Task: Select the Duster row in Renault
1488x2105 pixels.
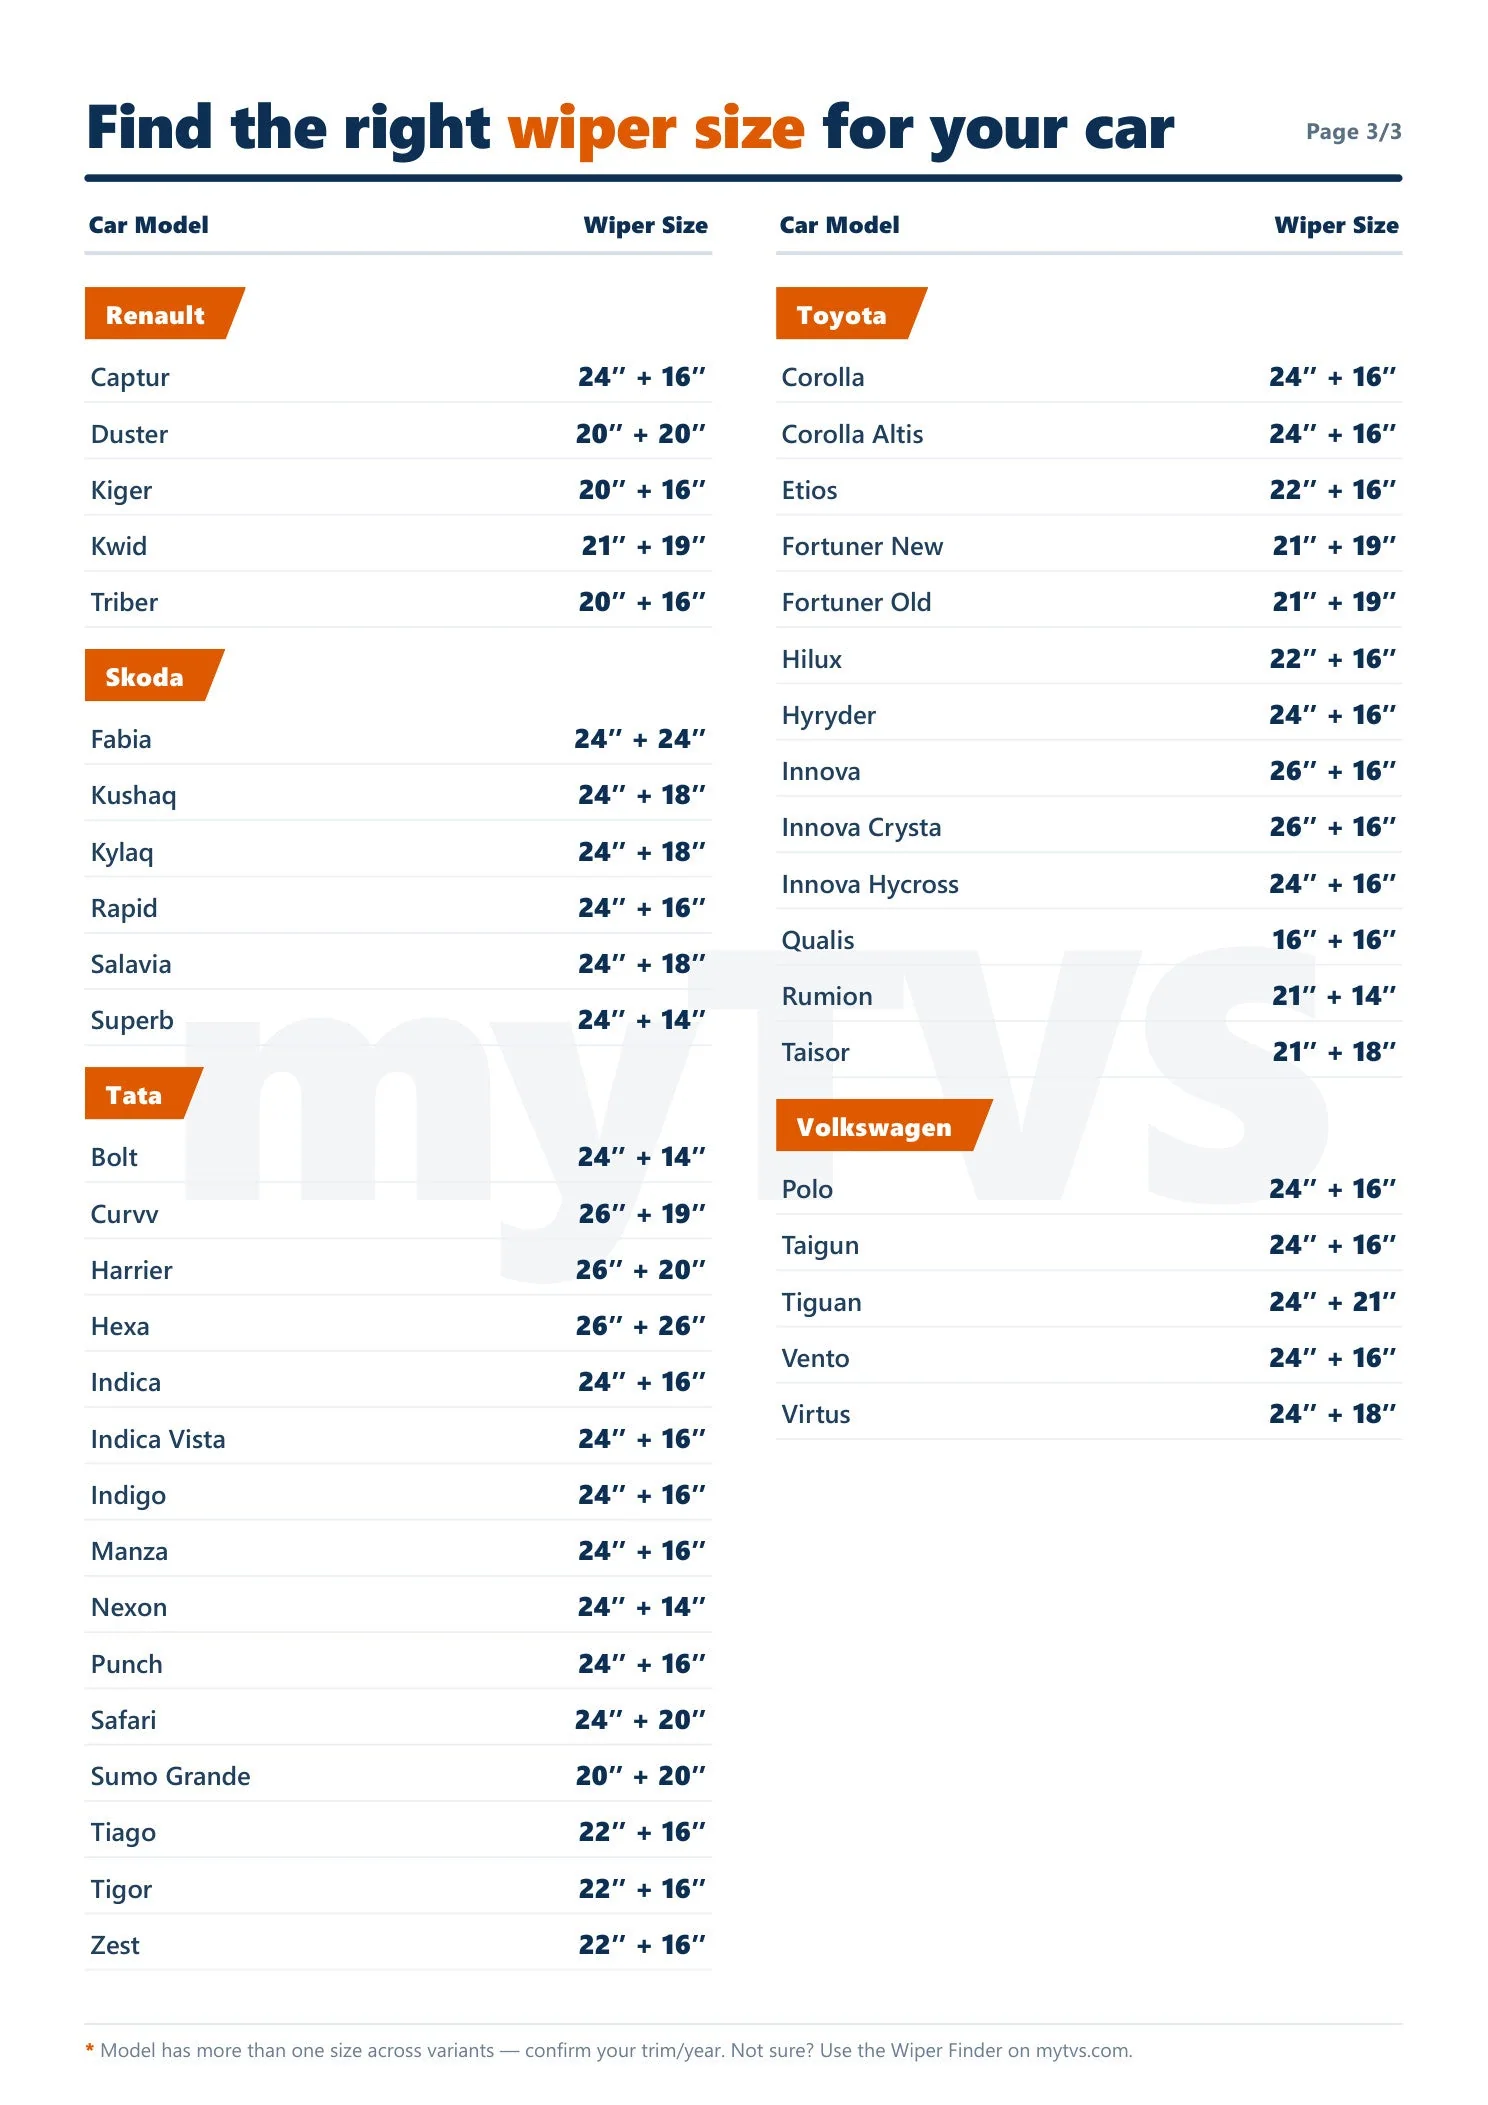Action: (x=398, y=433)
